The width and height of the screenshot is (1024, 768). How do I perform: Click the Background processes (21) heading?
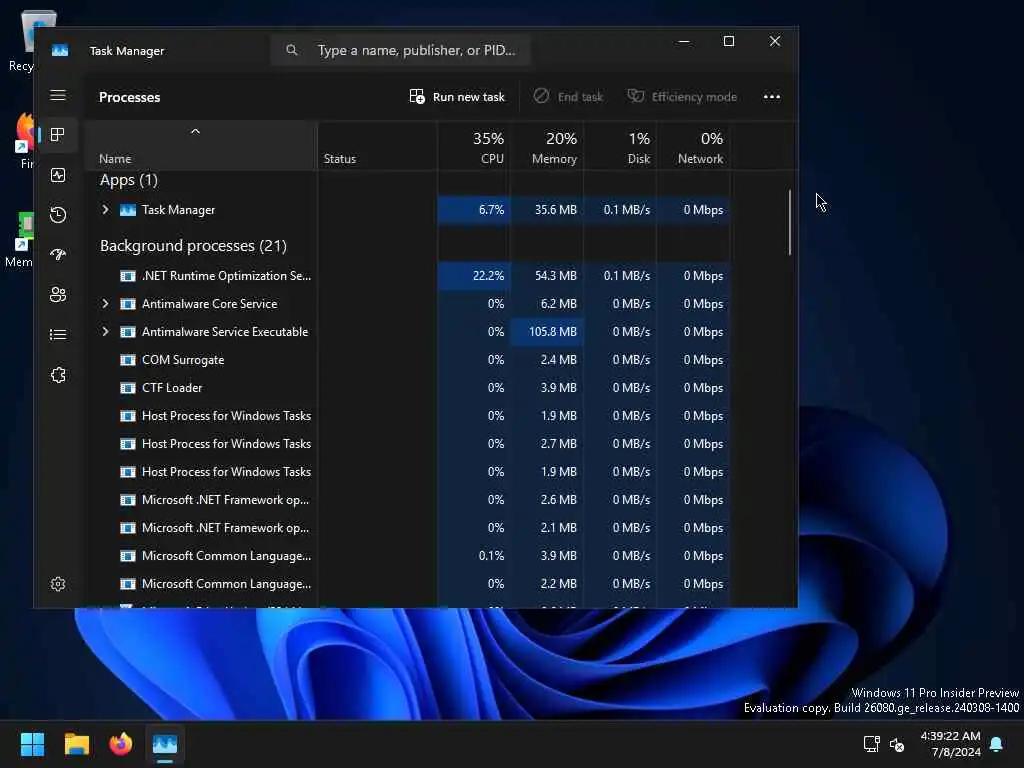(x=193, y=246)
